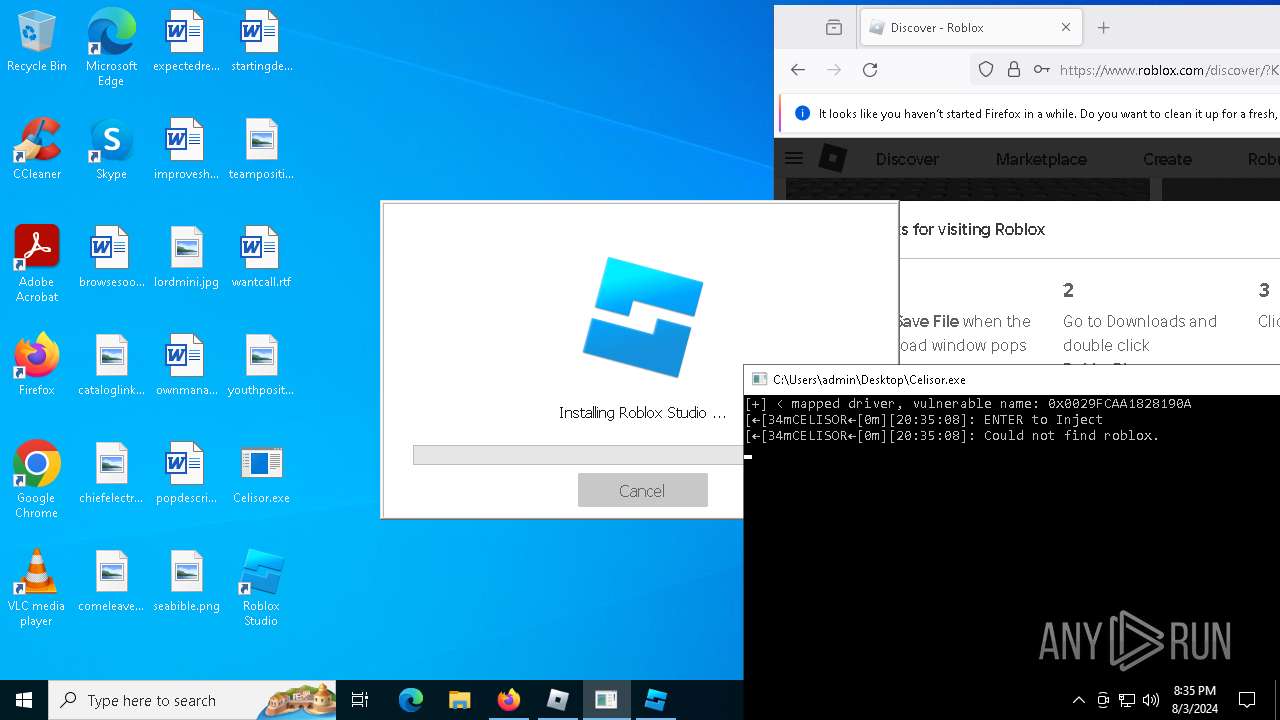Open the volume control in tray
This screenshot has width=1280, height=720.
(x=1151, y=700)
